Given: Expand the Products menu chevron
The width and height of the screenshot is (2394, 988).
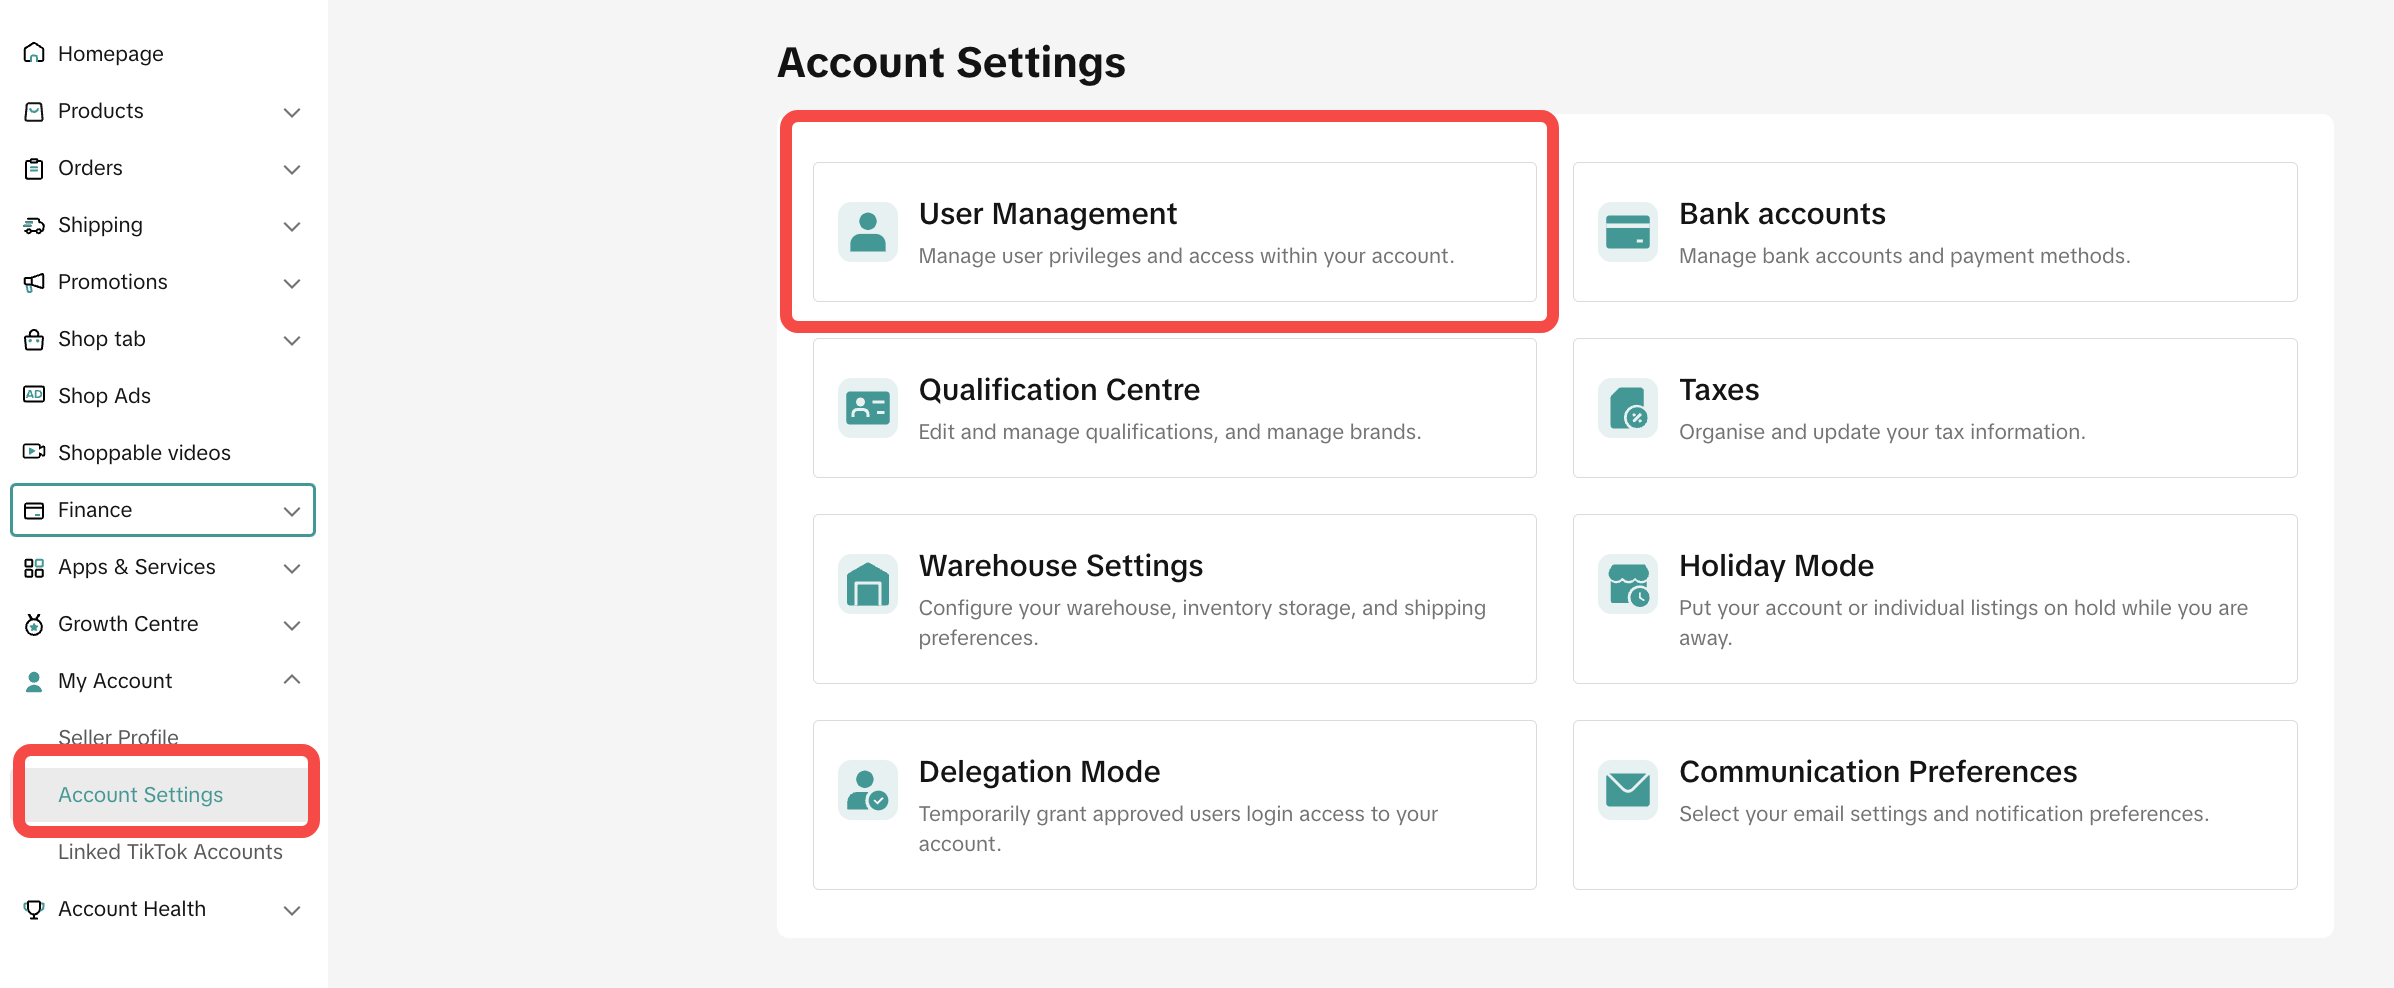Looking at the screenshot, I should coord(292,112).
